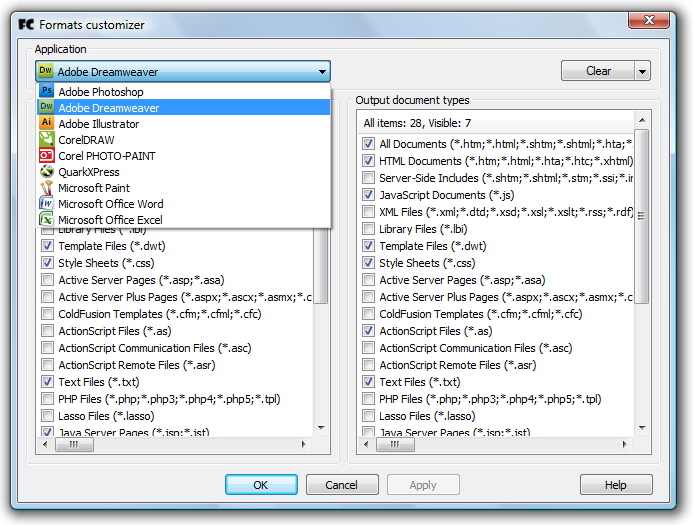693x525 pixels.
Task: Choose Corel PHOTO-PAINT entry
Action: tap(184, 156)
